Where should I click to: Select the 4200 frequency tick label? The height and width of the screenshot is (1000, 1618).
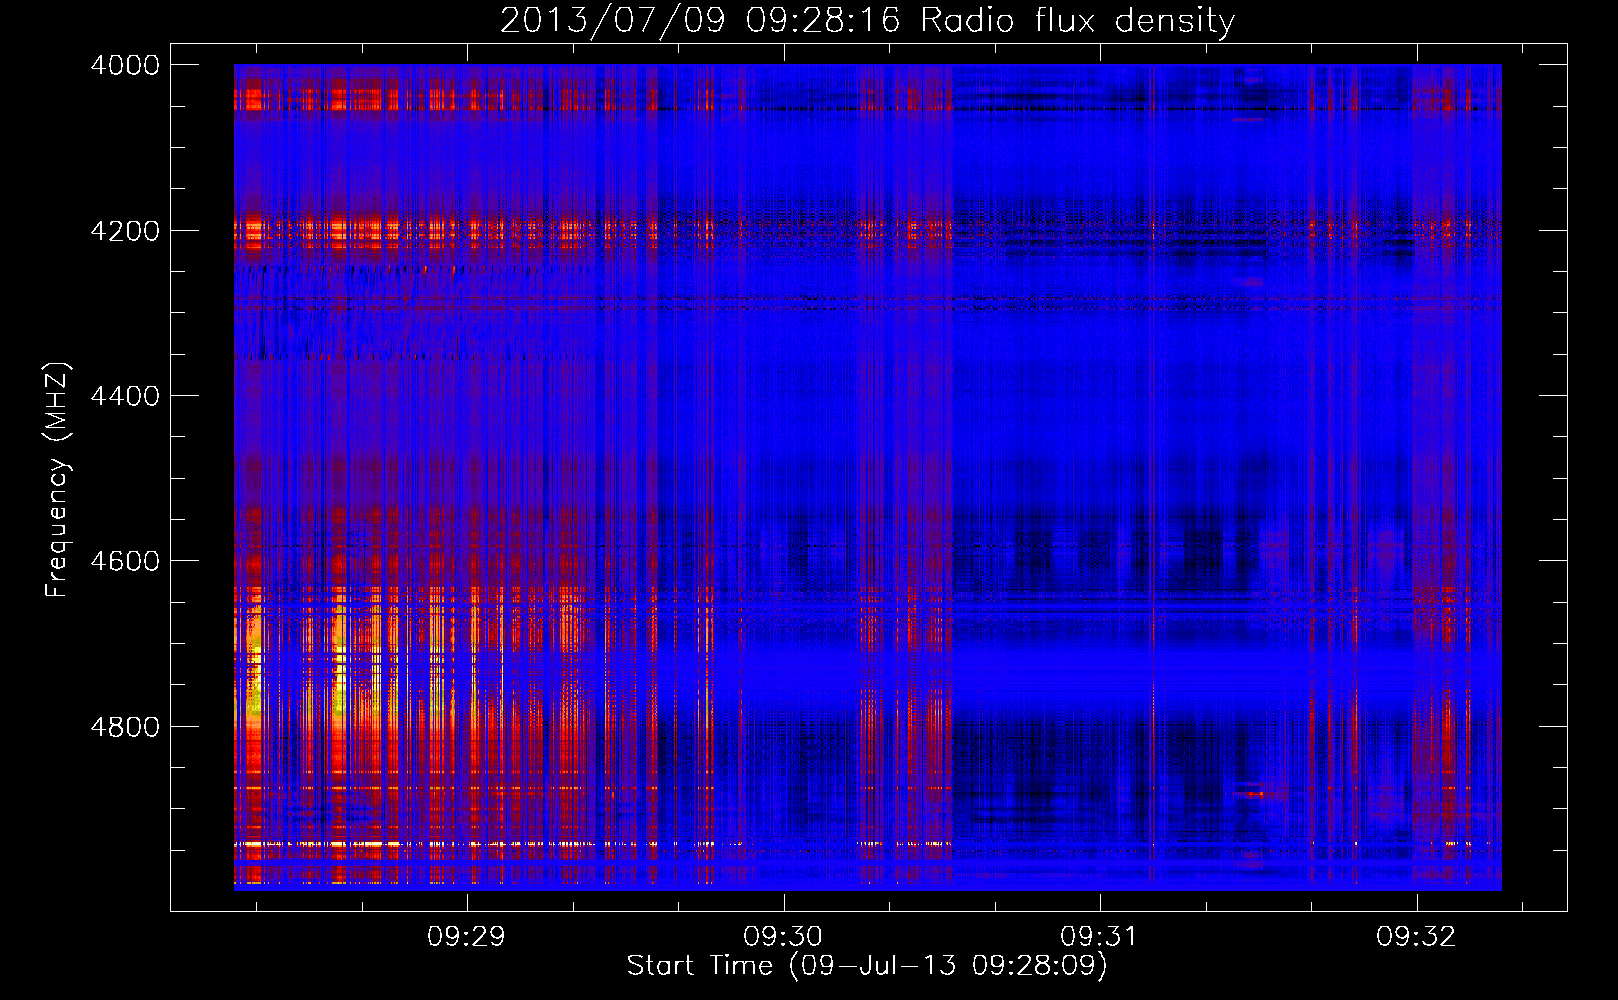point(125,231)
